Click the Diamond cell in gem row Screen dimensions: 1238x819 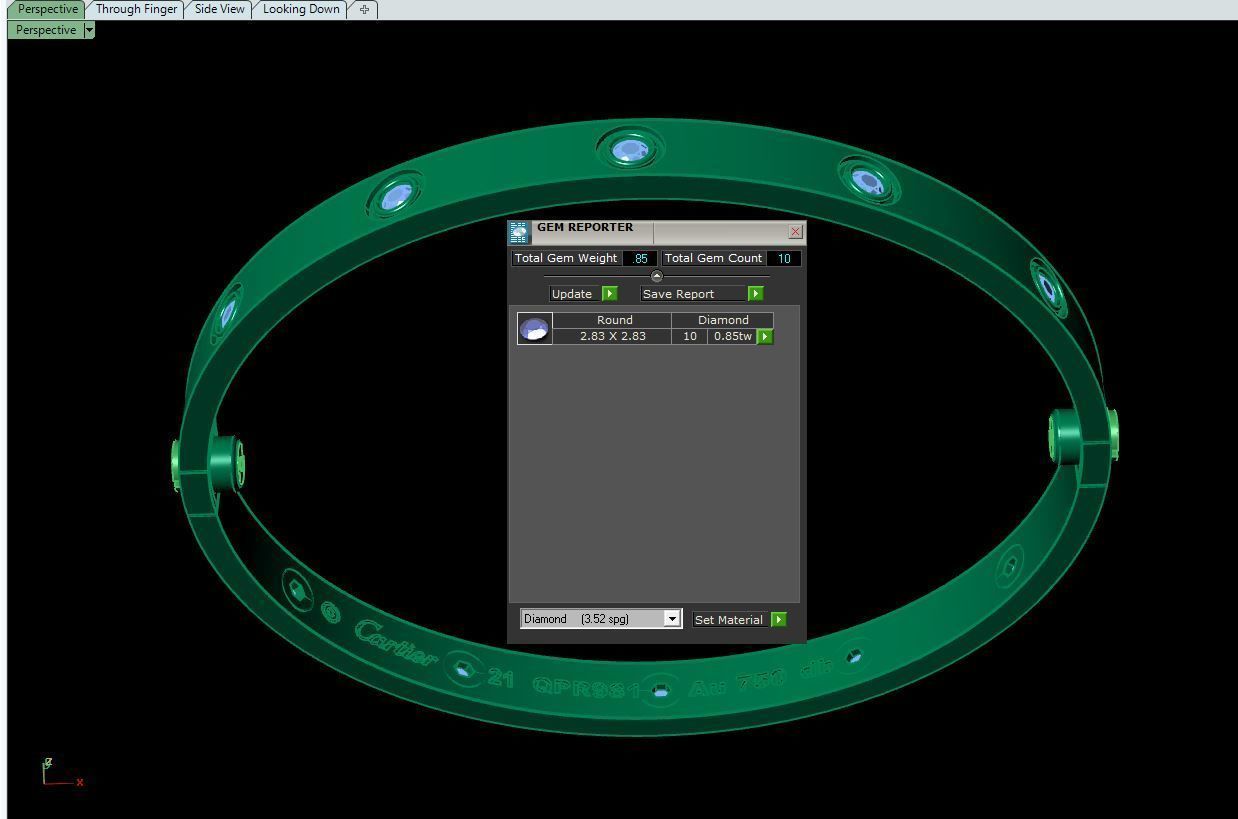tap(723, 320)
